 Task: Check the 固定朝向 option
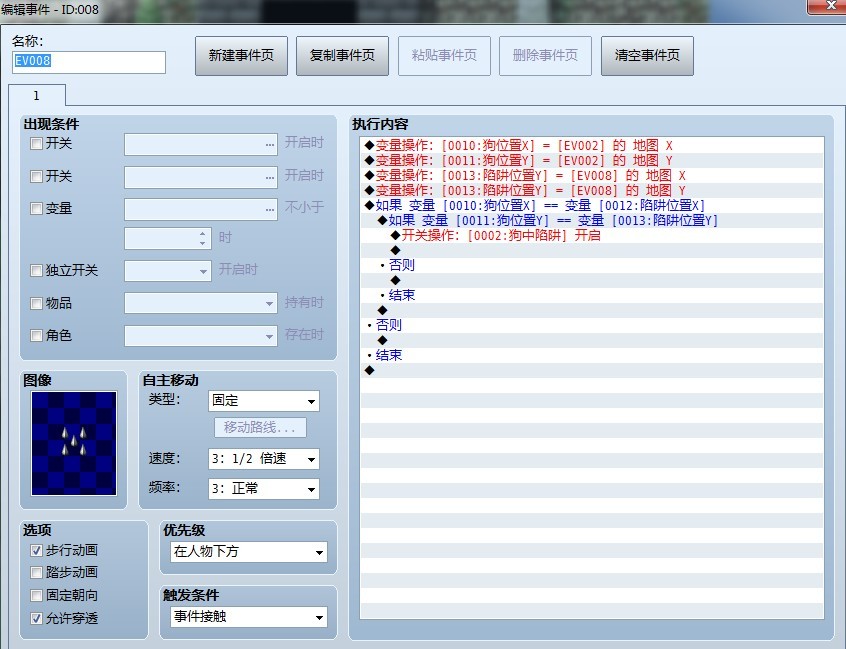[x=36, y=596]
